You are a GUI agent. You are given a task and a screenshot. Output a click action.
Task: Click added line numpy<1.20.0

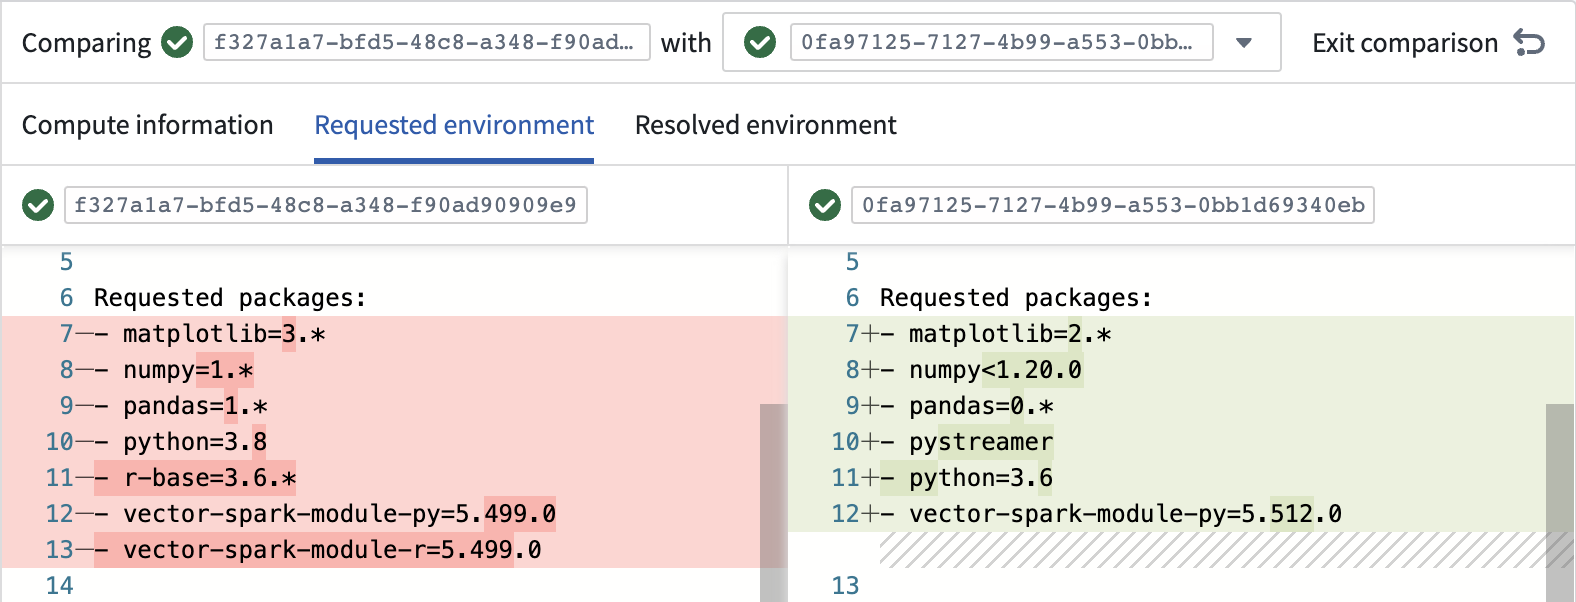point(1181,370)
